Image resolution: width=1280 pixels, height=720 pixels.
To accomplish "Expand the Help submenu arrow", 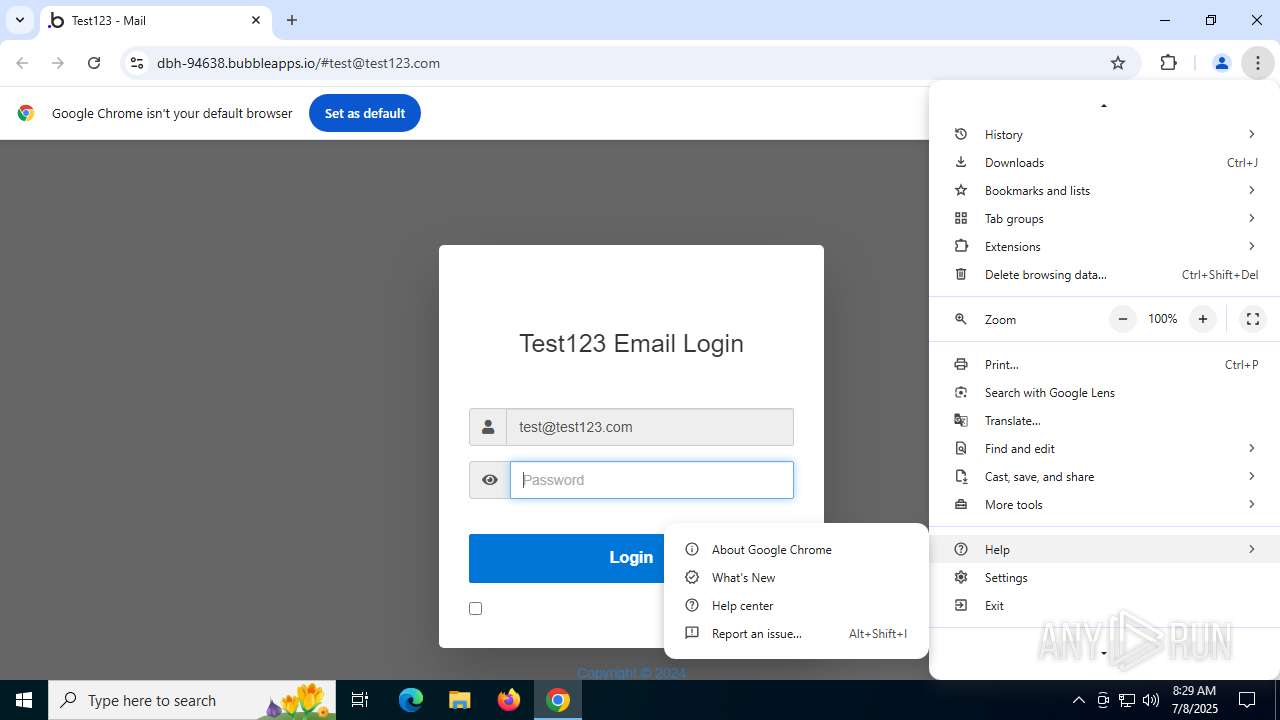I will (x=1251, y=549).
